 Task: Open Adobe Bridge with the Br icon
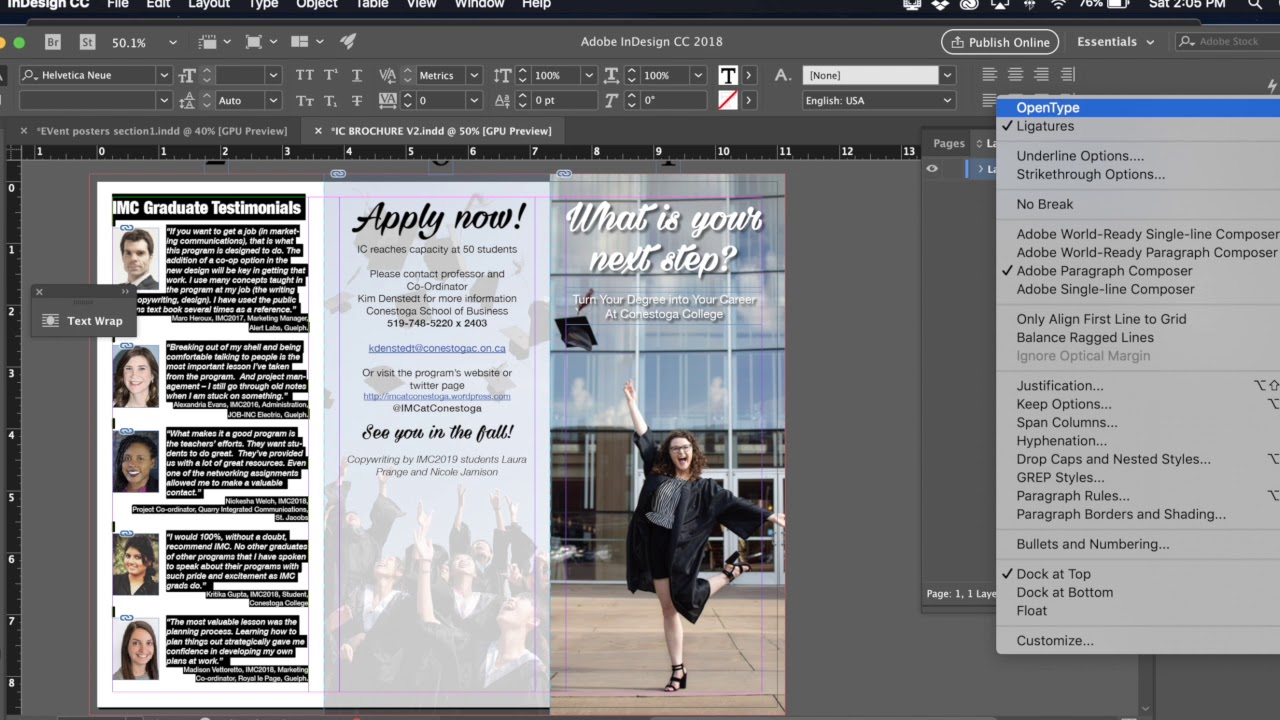[x=53, y=42]
